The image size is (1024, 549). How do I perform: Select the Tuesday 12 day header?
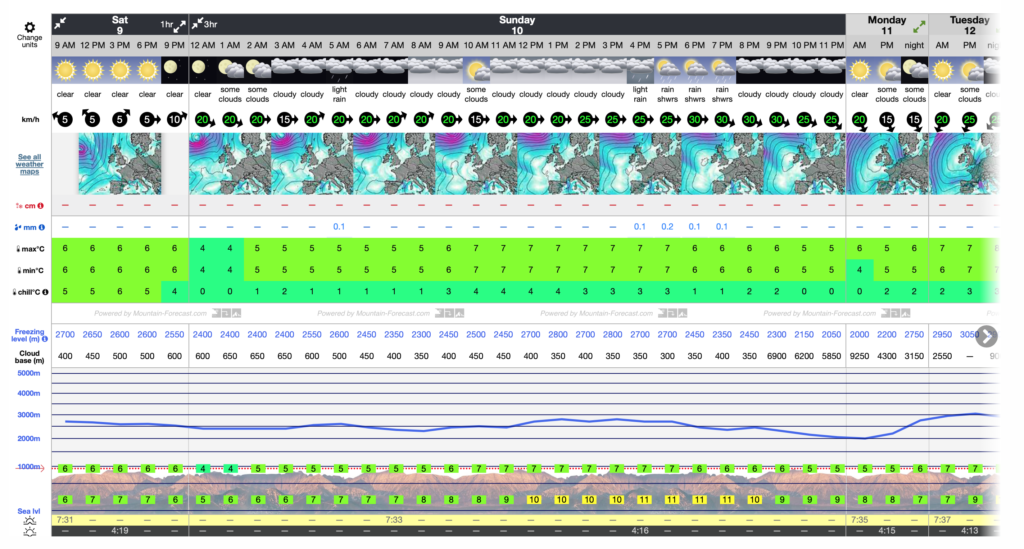click(x=968, y=25)
